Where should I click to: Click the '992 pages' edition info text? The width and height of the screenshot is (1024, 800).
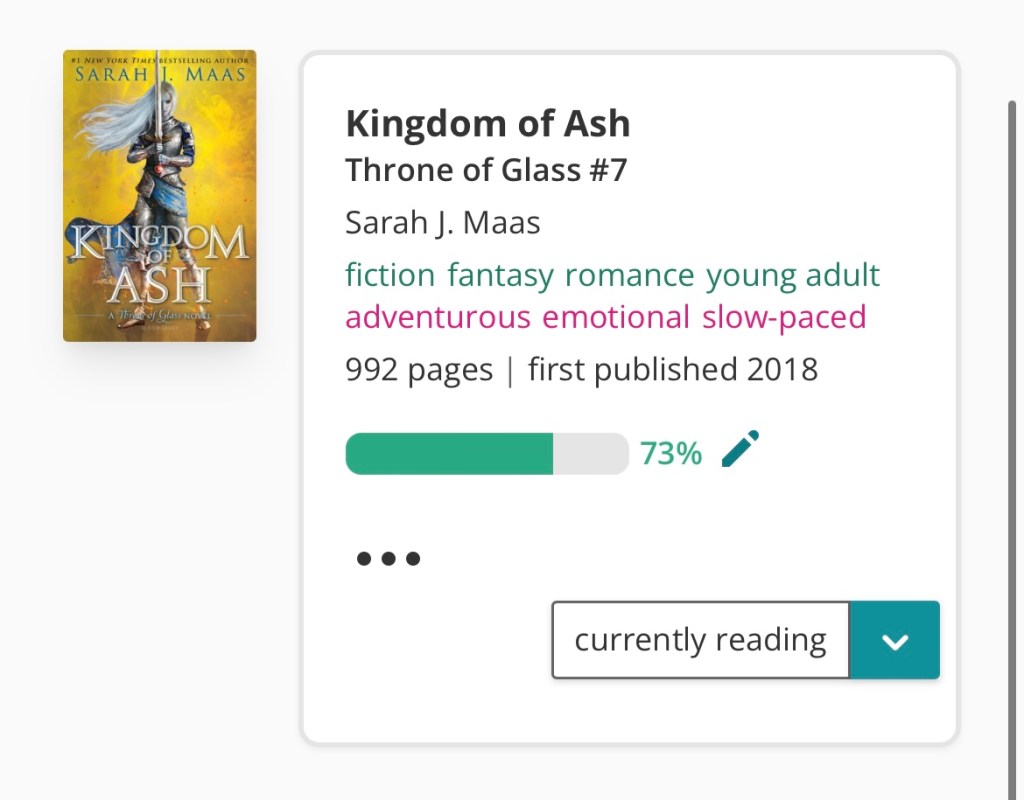click(x=419, y=370)
